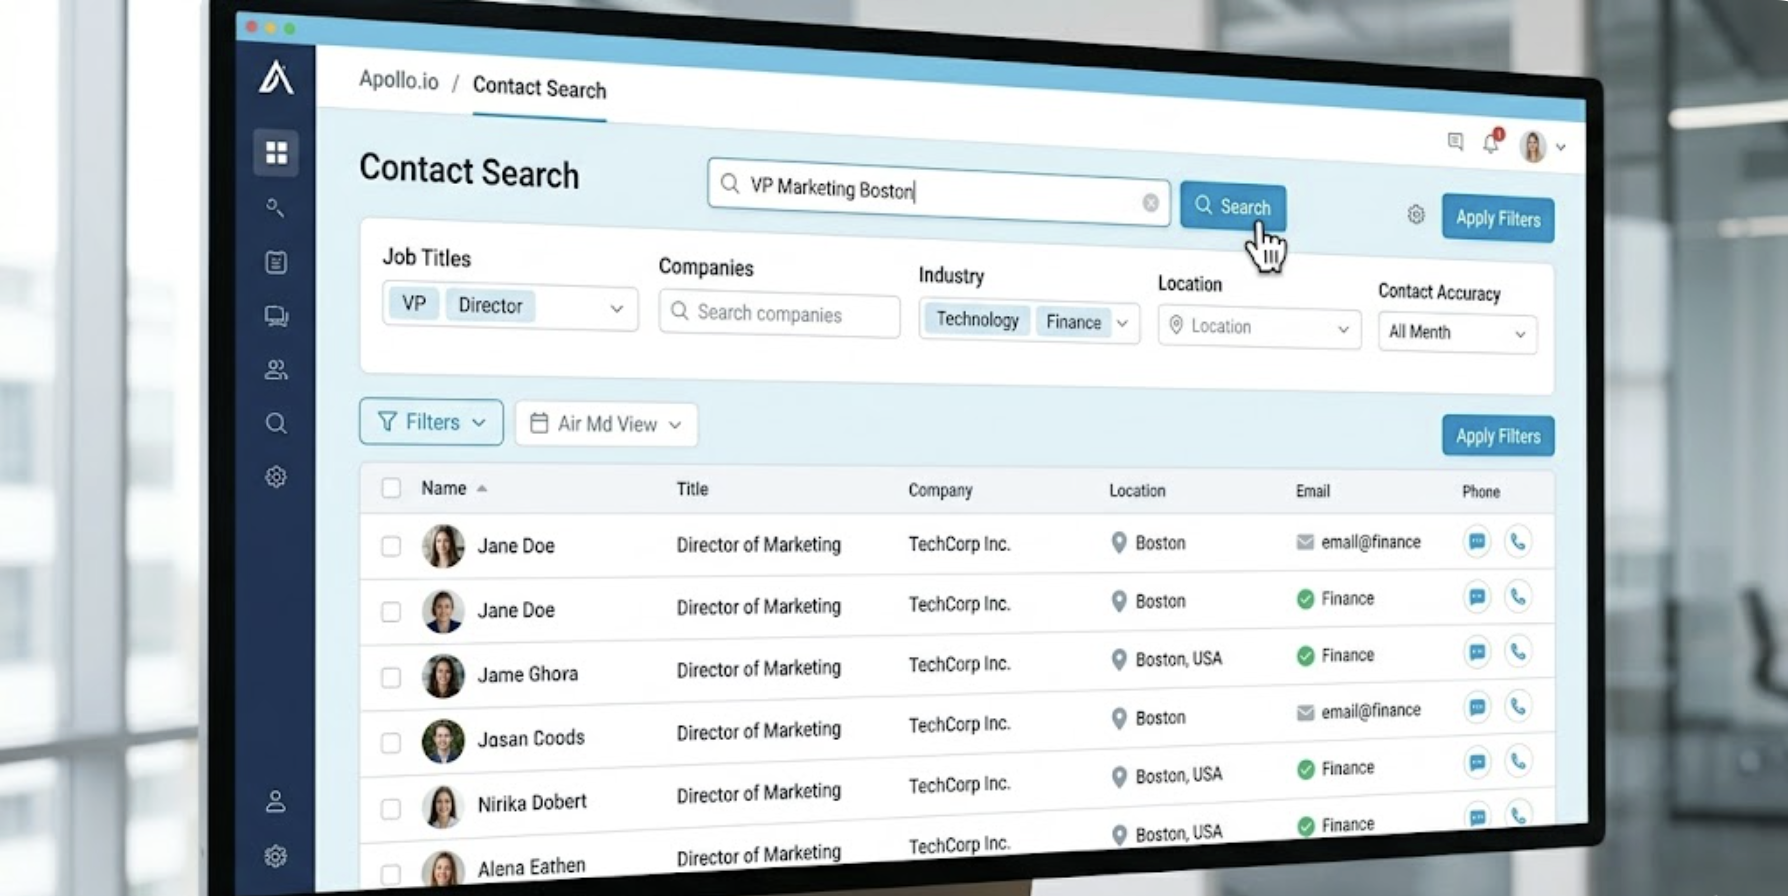Screen dimensions: 1788x896
Task: Expand the Industry dropdown arrow
Action: pos(1123,323)
